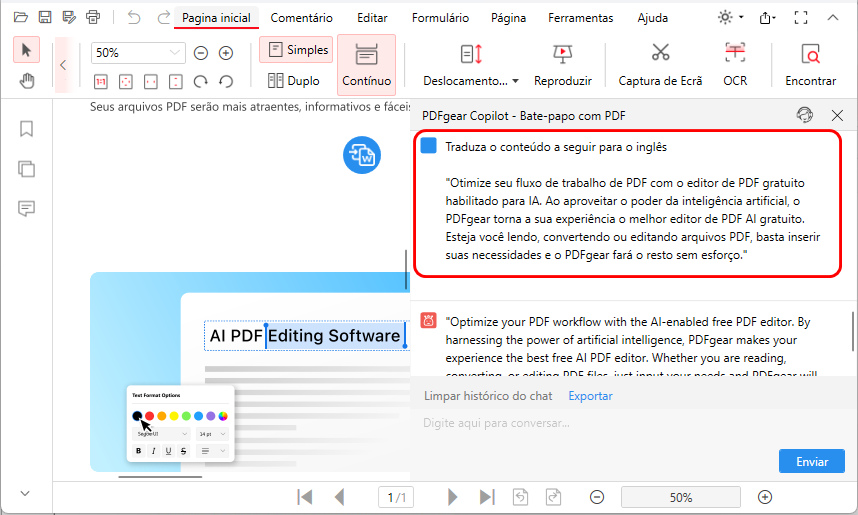Click the Save icon in the toolbar
This screenshot has height=515, width=858.
(45, 18)
